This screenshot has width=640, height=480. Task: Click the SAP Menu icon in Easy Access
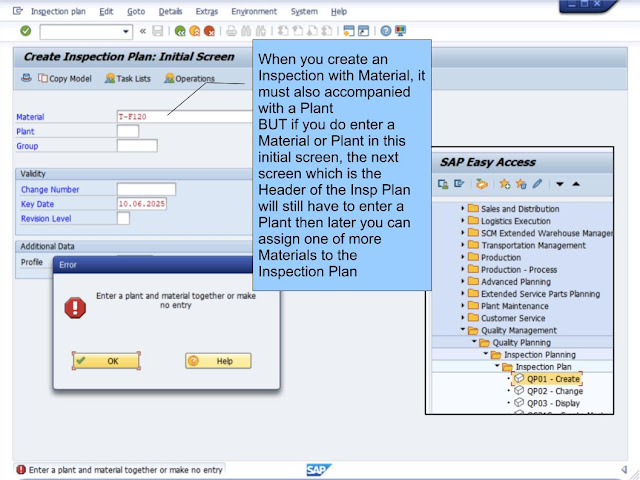click(459, 184)
